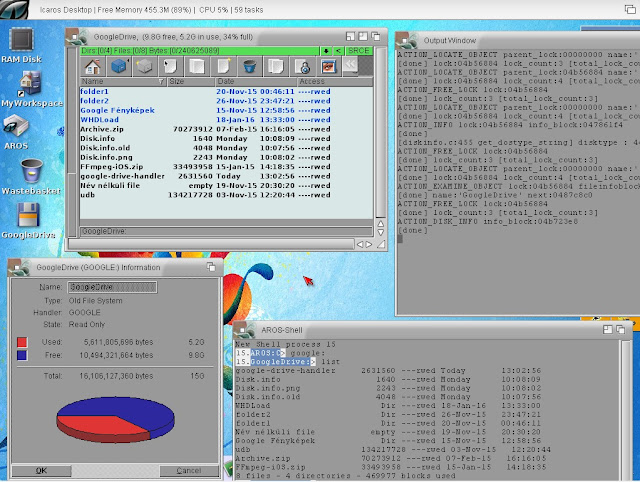Click the padlock protect toolbar icon

(x=303, y=66)
